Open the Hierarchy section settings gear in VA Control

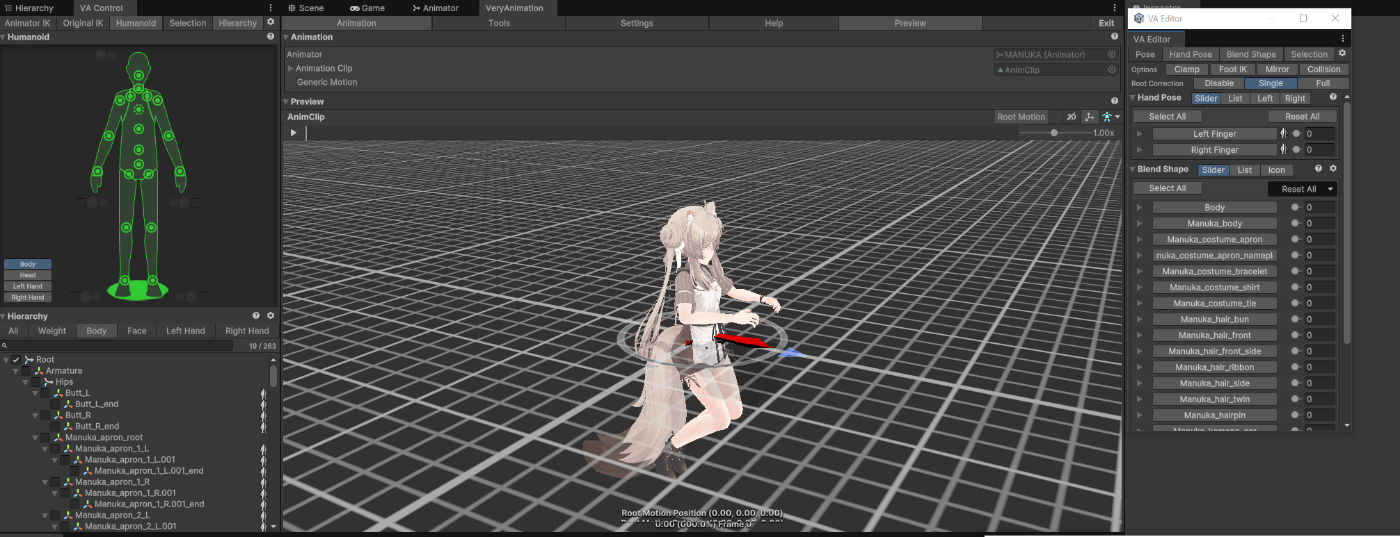(x=270, y=316)
